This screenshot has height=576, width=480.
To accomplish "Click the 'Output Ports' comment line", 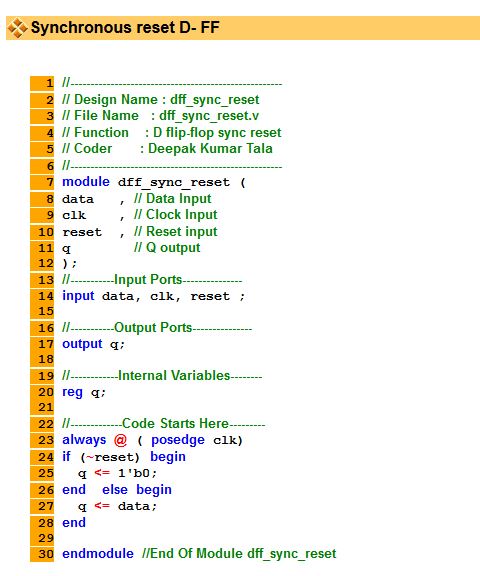I will (157, 328).
